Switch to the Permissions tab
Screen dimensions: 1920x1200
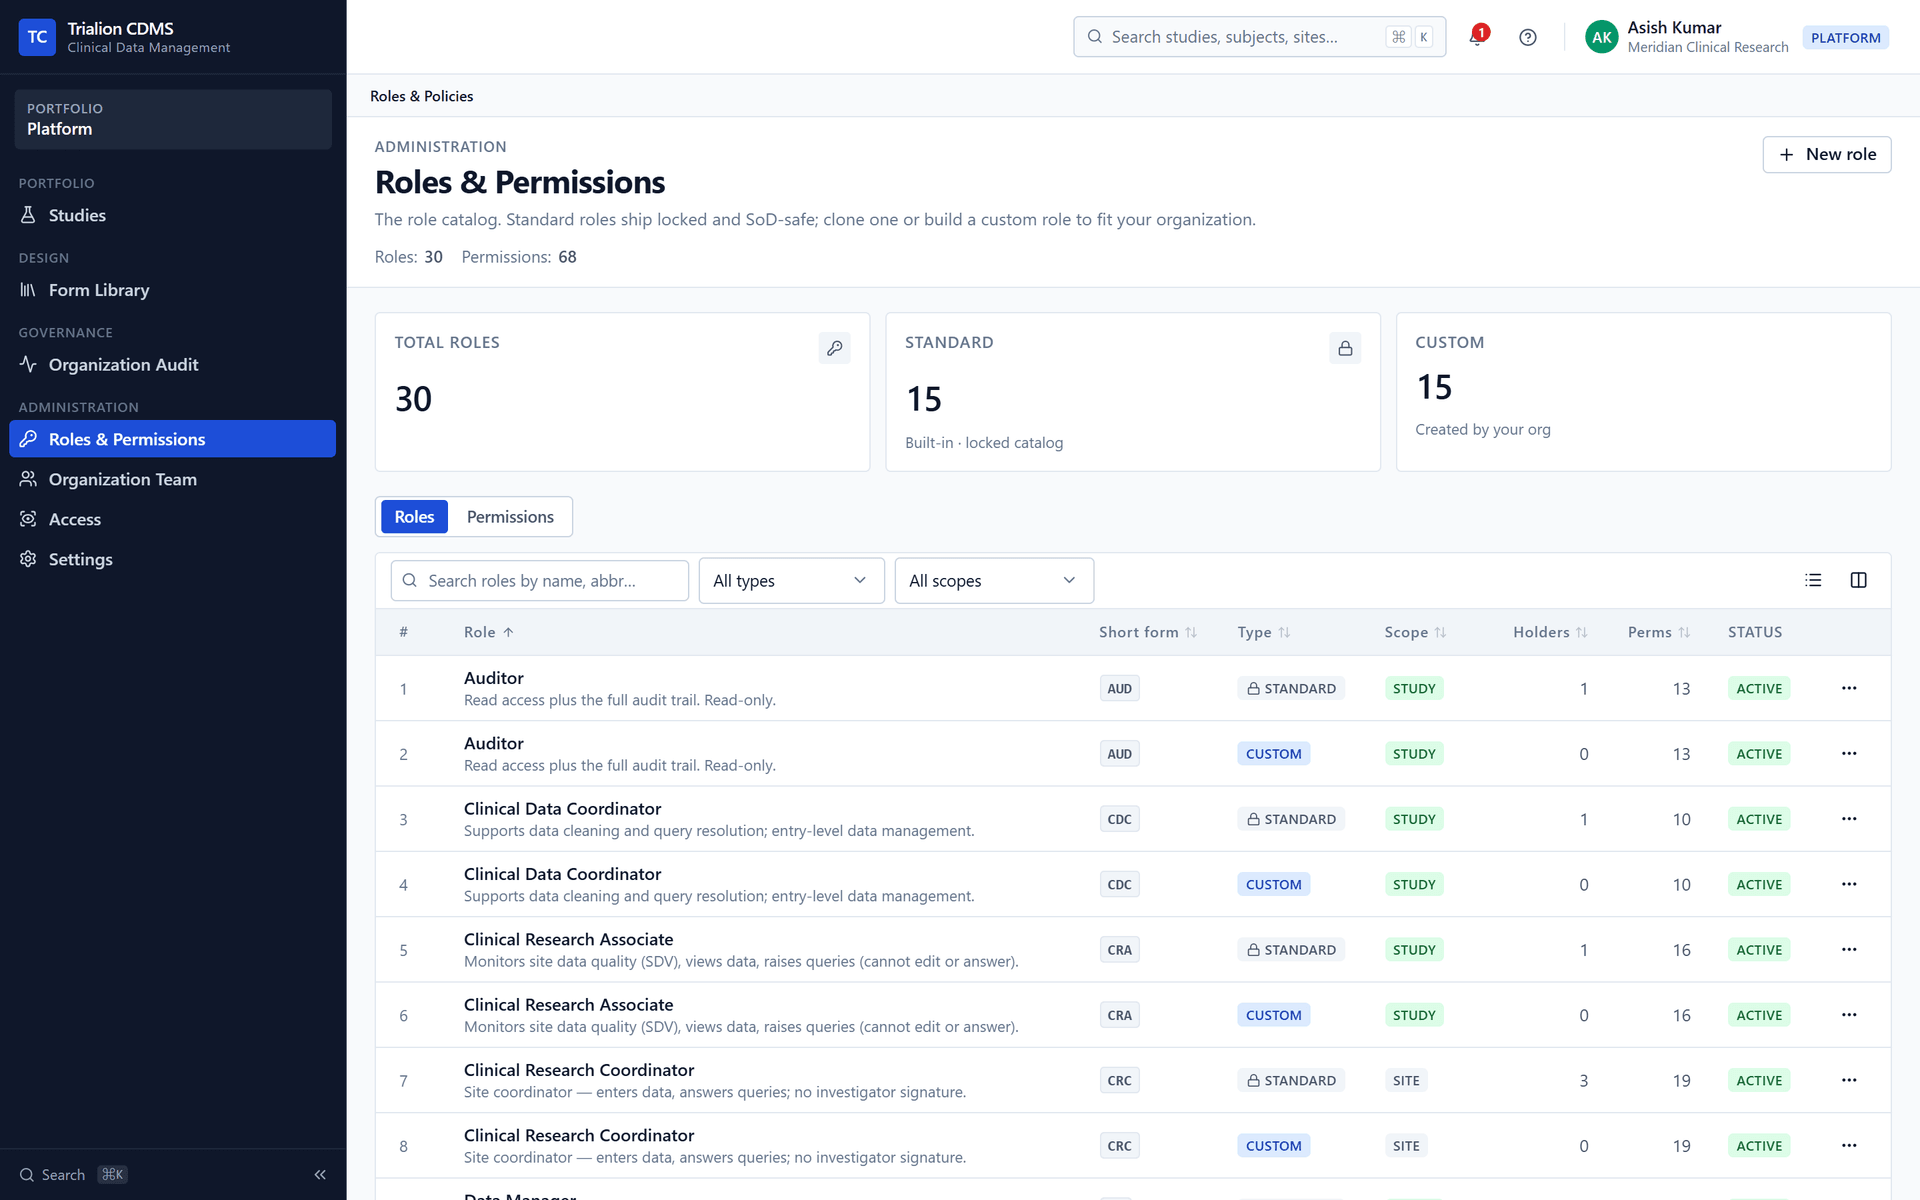click(x=510, y=517)
